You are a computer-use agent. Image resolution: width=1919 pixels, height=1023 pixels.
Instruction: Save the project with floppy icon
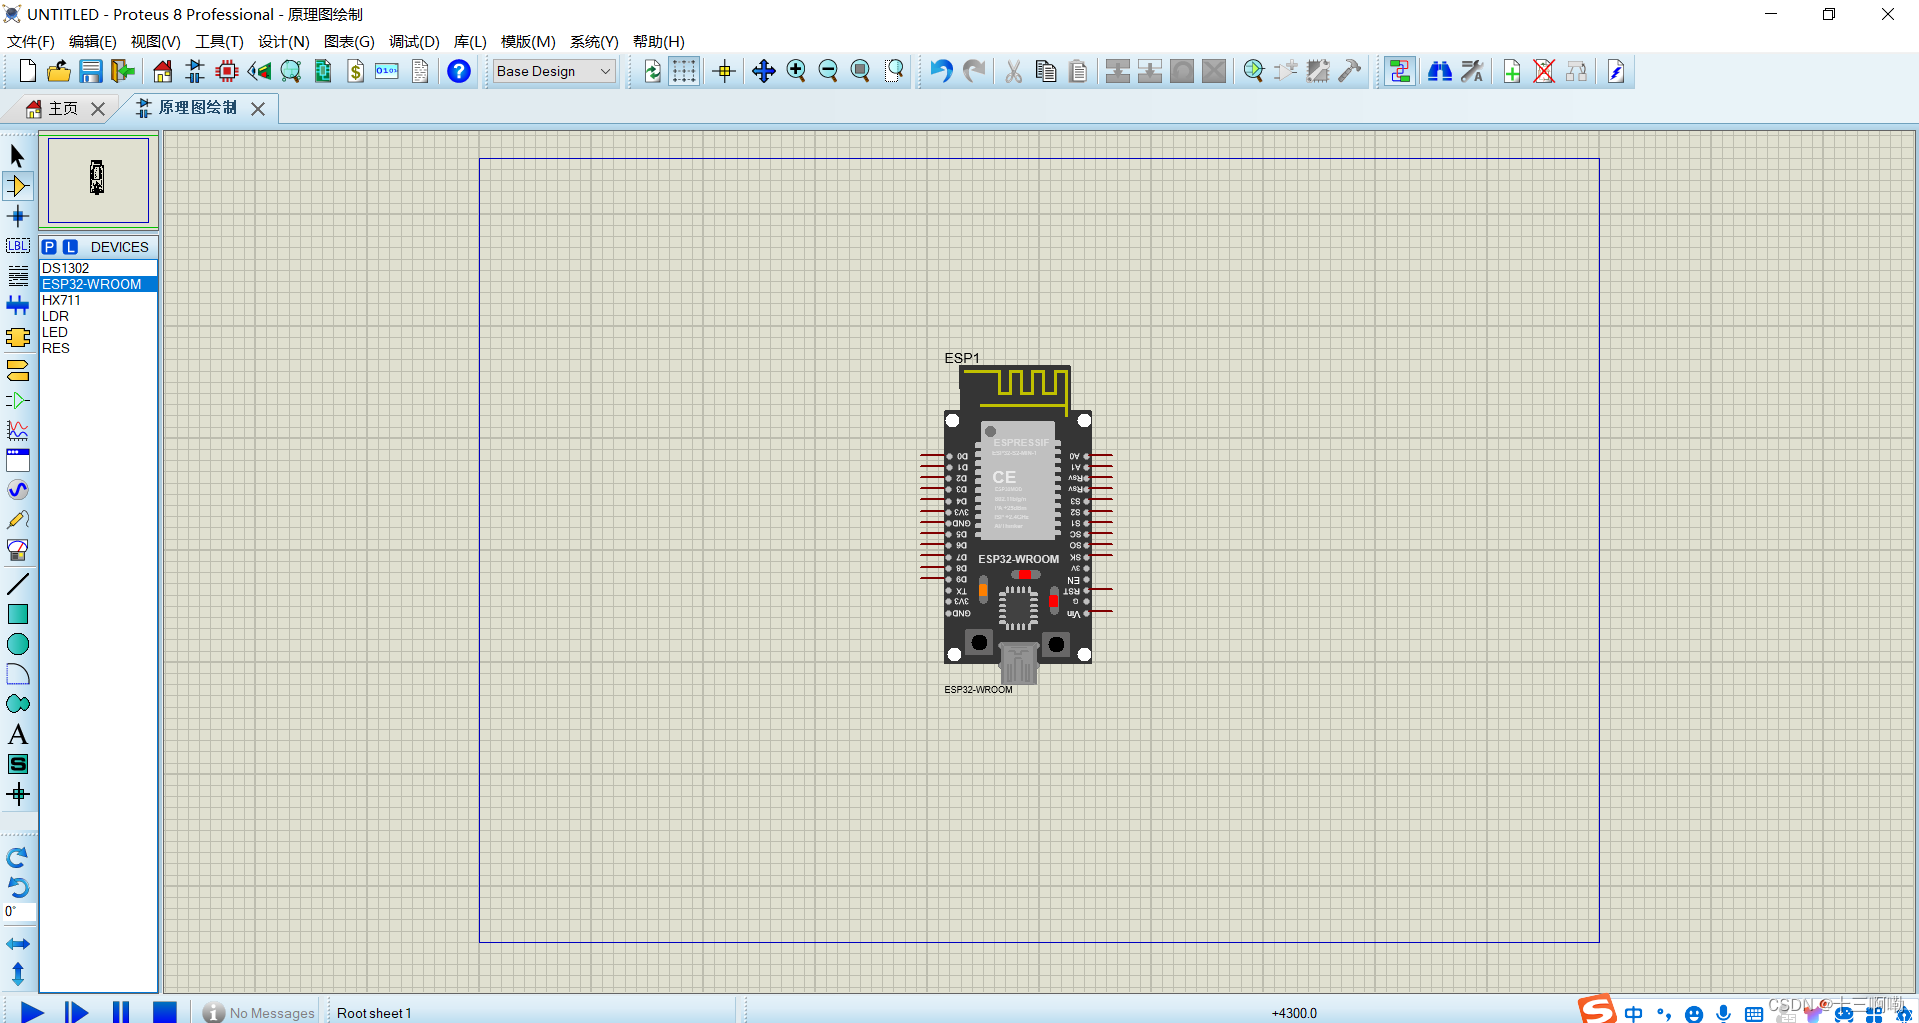pyautogui.click(x=91, y=71)
